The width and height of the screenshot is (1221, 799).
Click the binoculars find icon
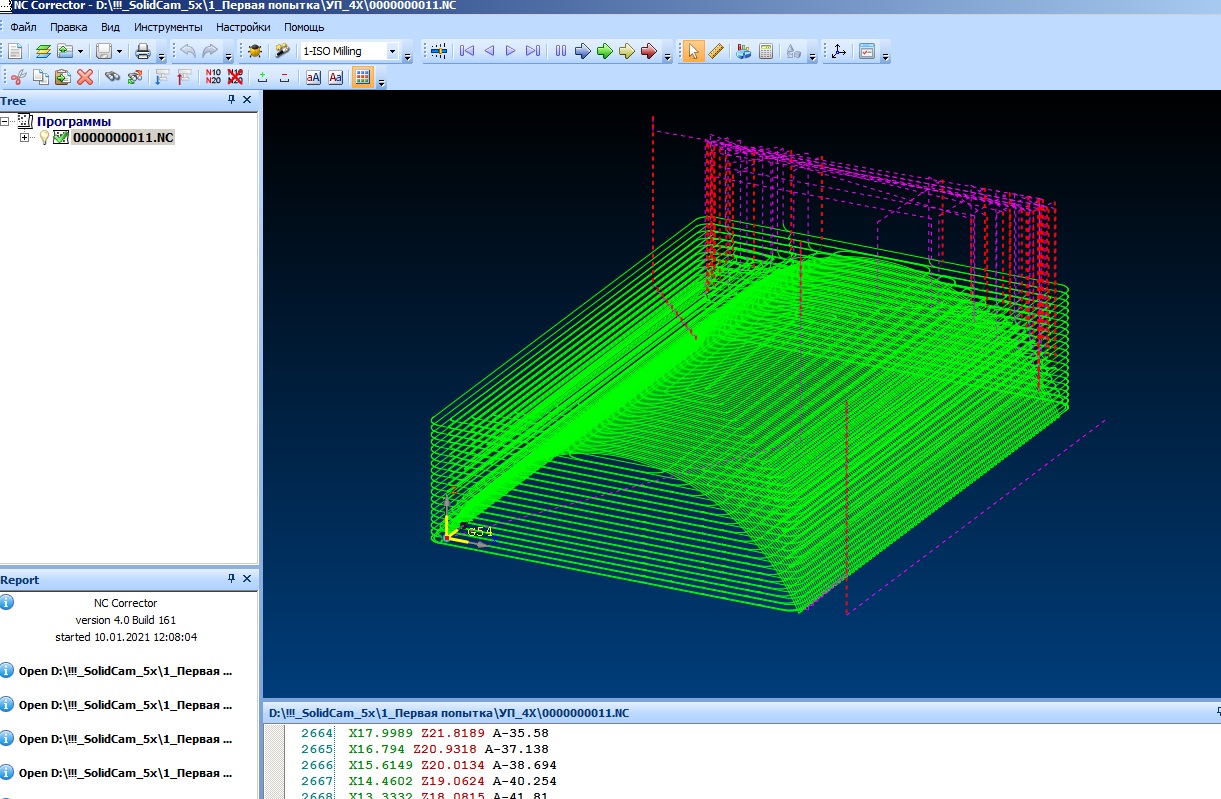click(x=113, y=77)
